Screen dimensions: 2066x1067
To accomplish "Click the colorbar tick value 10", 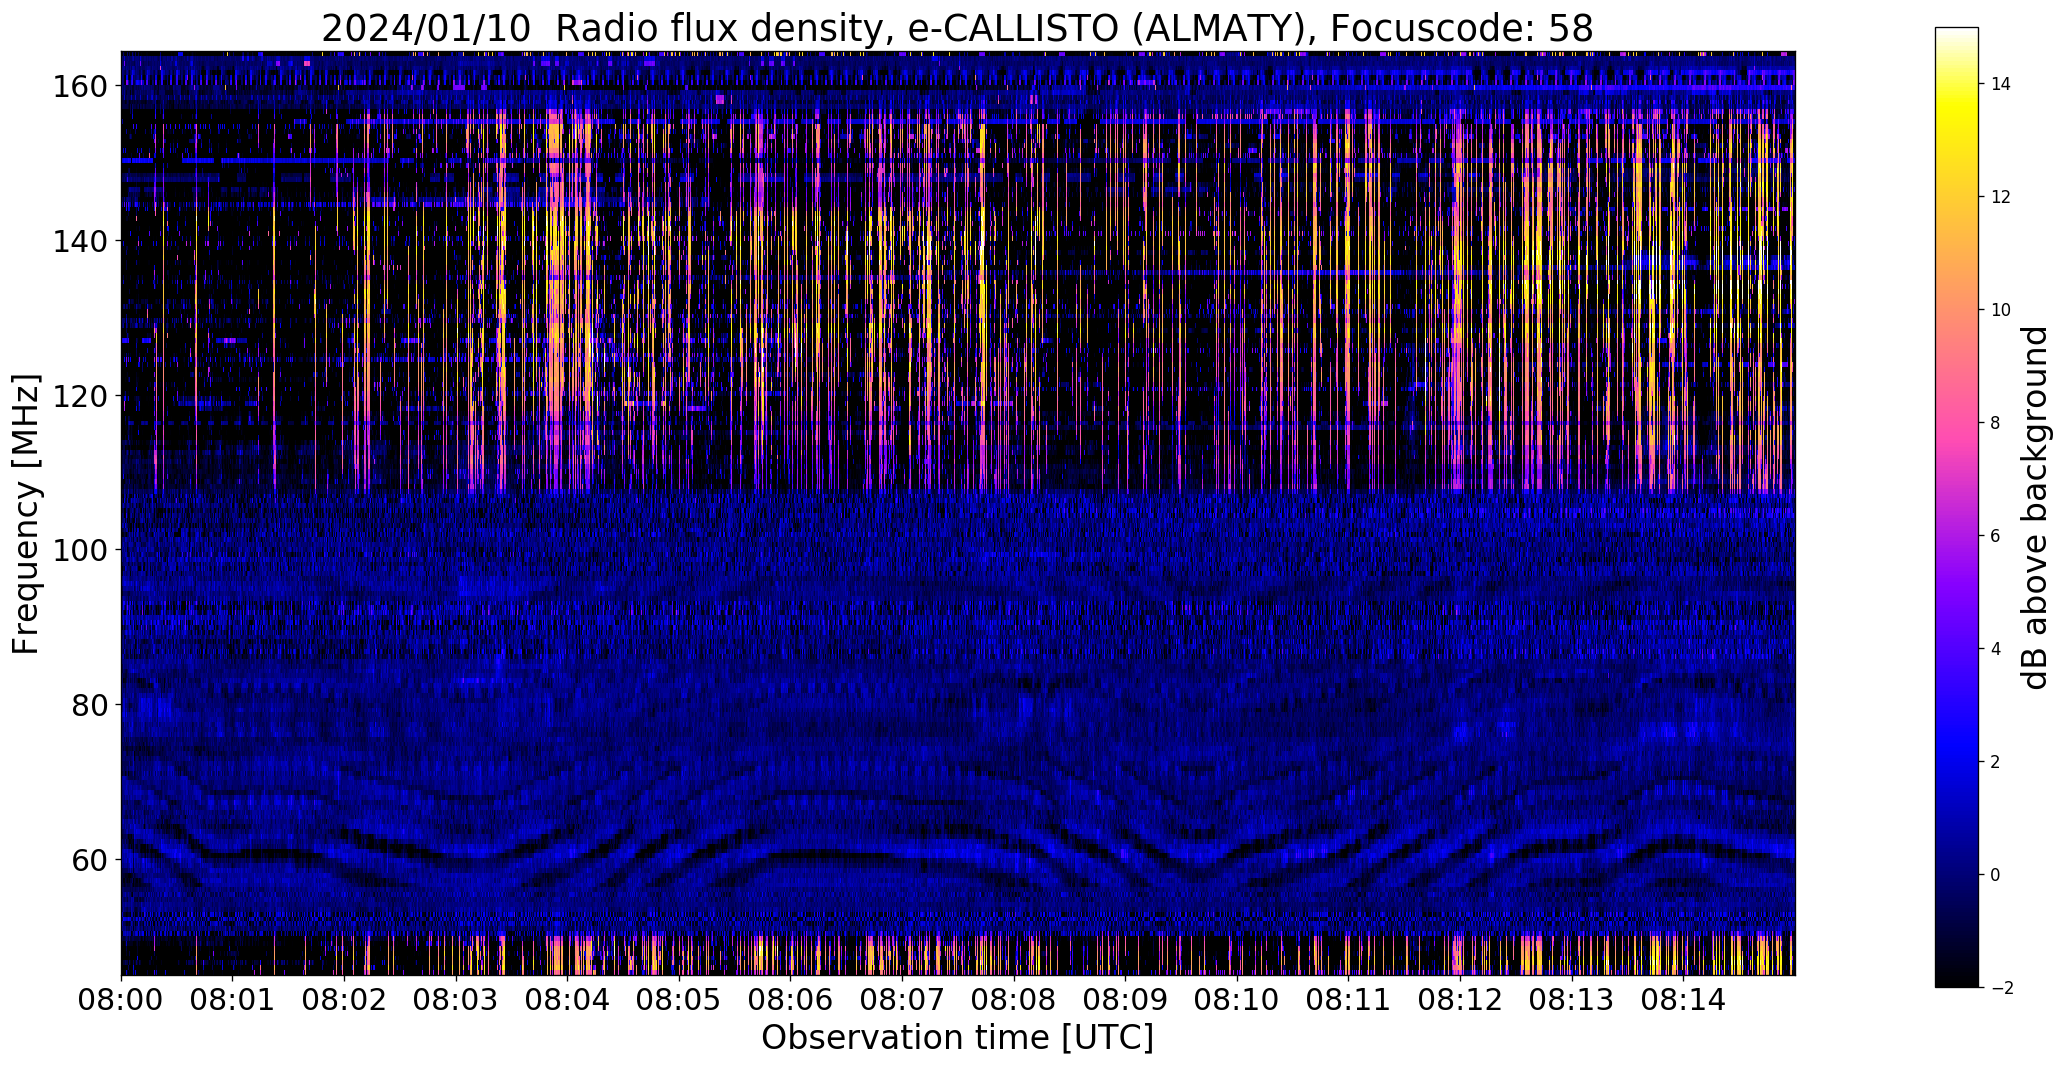I will pyautogui.click(x=2001, y=310).
